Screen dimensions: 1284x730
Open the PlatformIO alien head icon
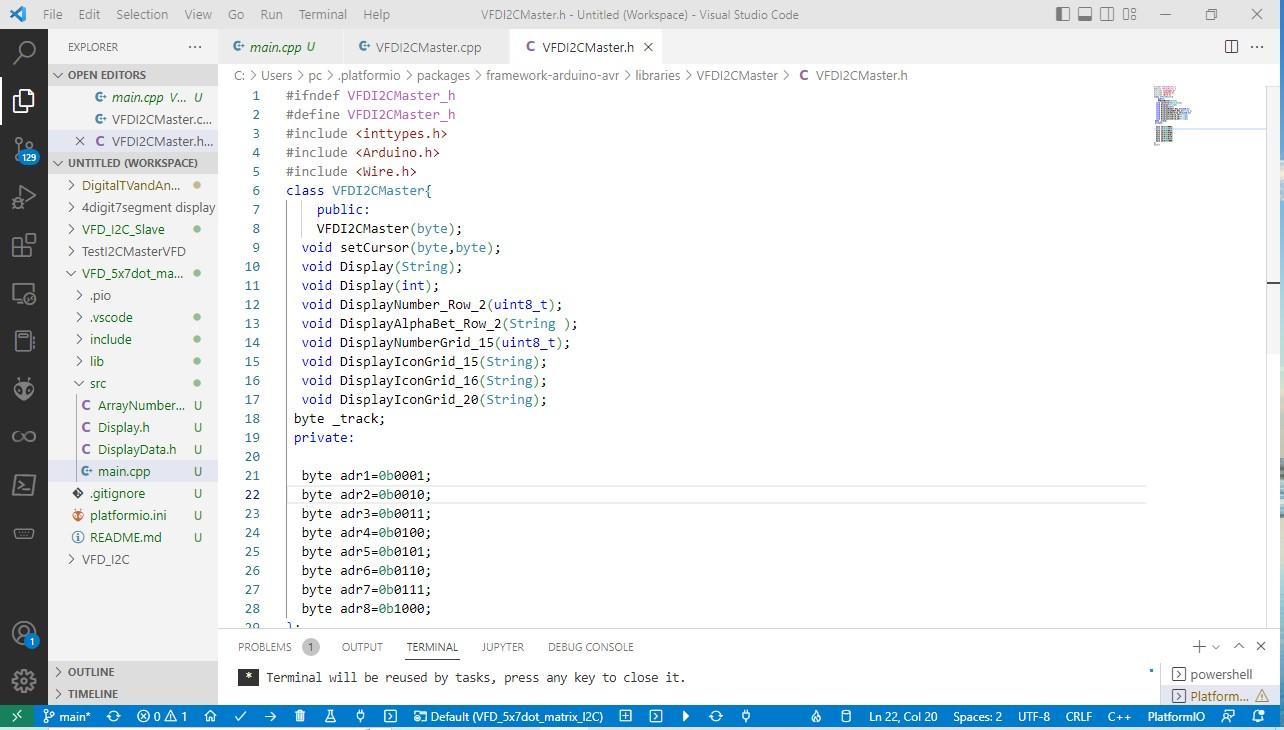[x=24, y=389]
